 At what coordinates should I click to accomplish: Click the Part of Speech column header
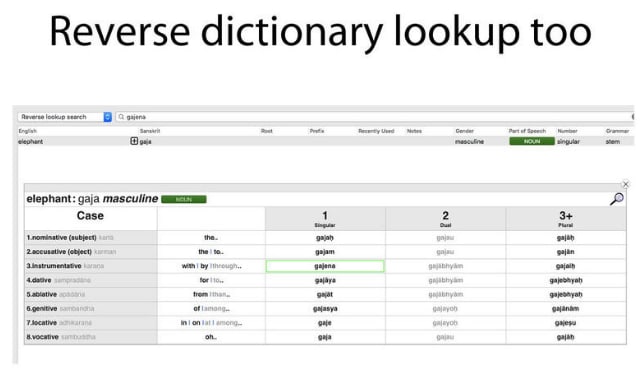(527, 131)
